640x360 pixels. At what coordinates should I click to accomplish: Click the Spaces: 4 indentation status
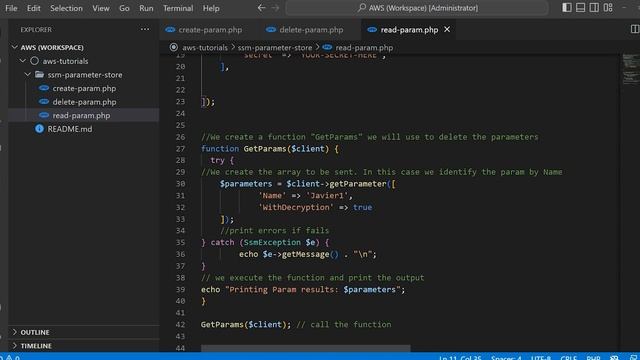[506, 357]
